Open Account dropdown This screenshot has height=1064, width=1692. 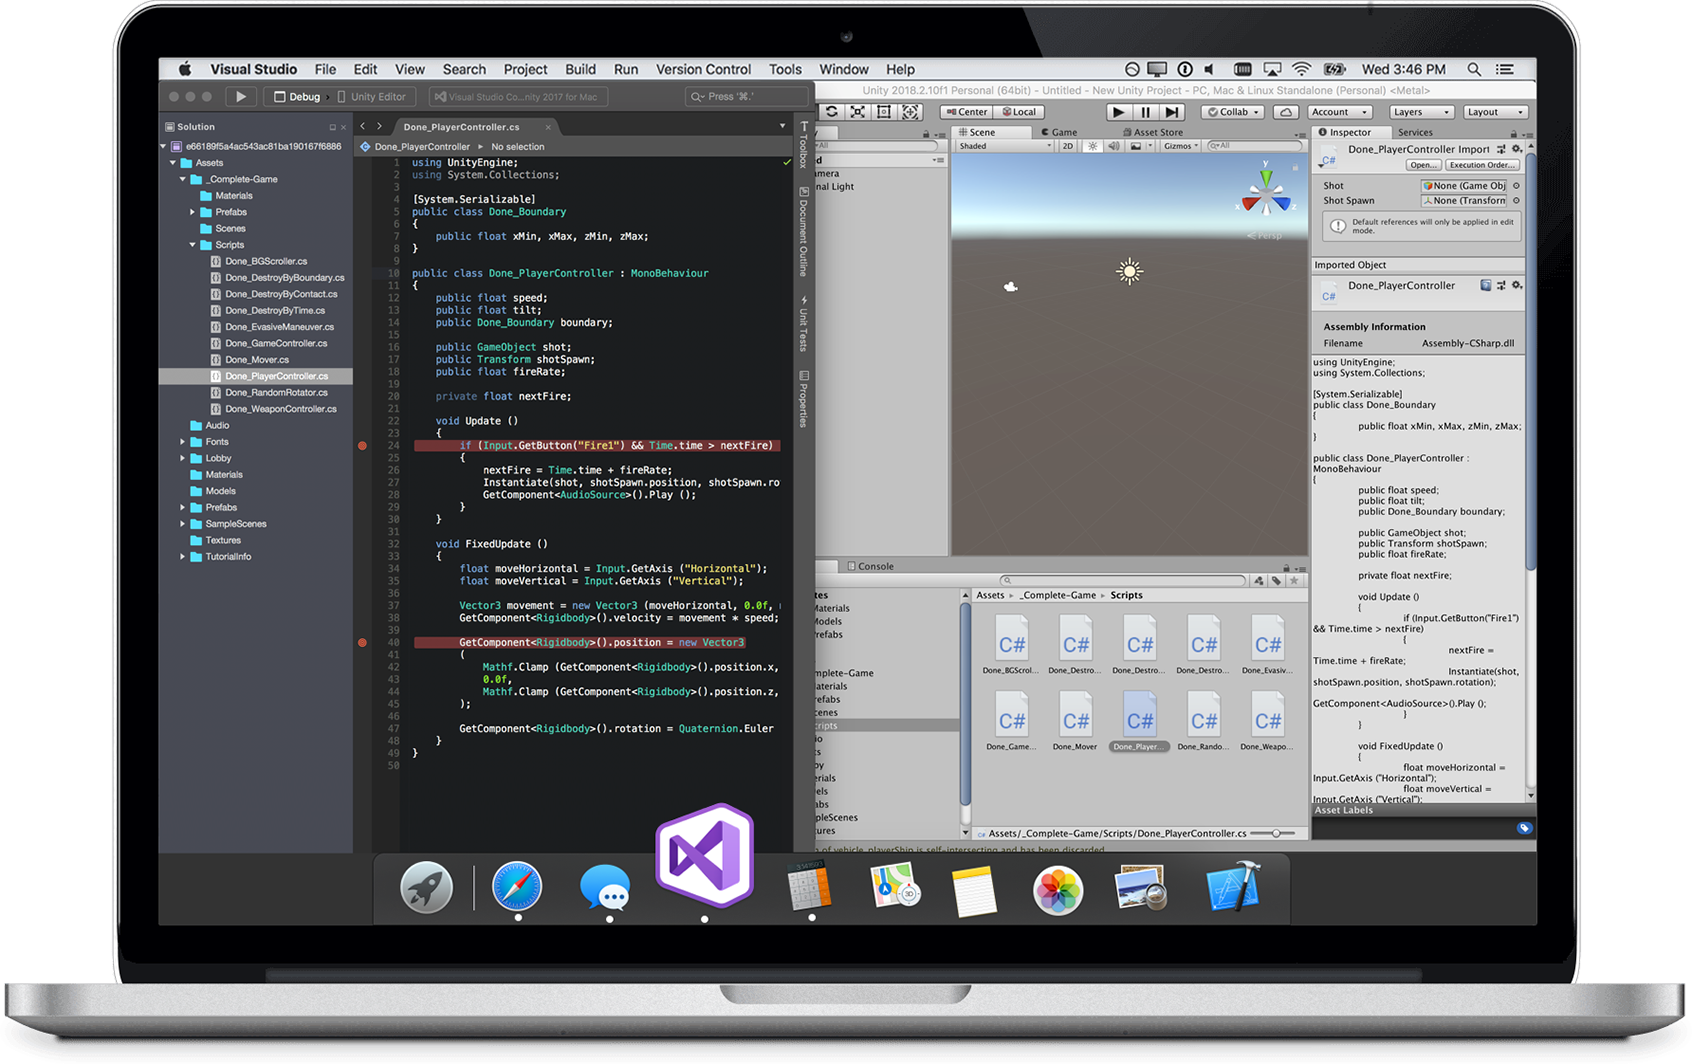(1340, 112)
